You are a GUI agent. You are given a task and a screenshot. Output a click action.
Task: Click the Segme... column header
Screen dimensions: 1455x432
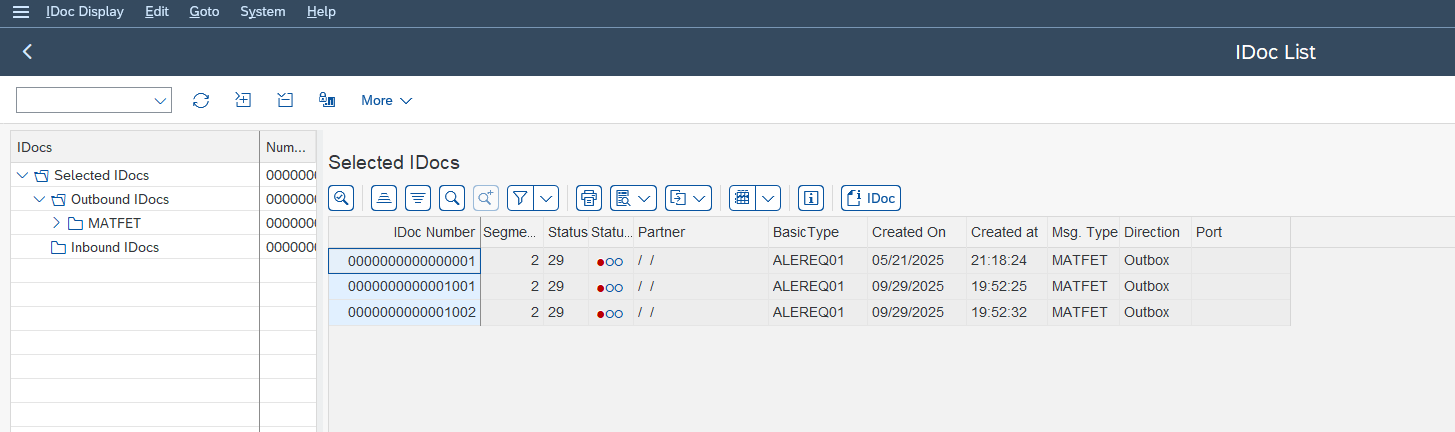point(512,232)
